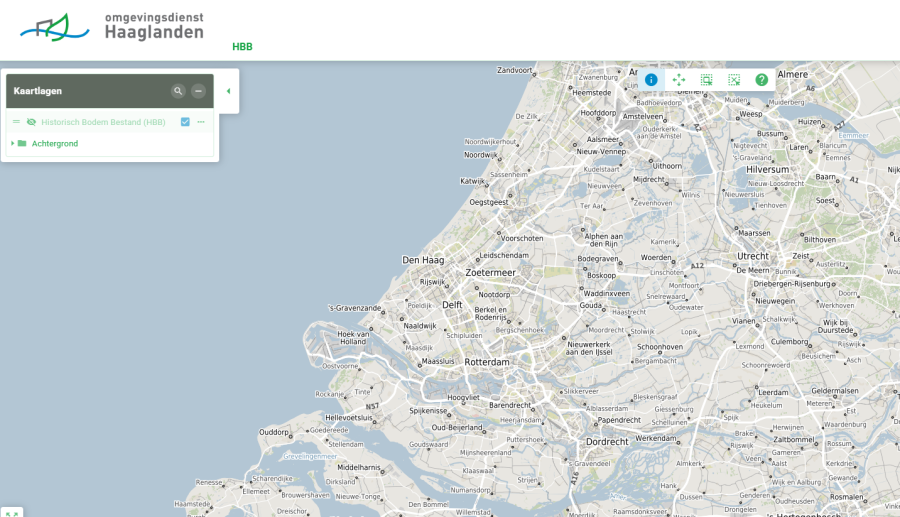Toggle the Historisch Bodem Bestand eye icon
900x517 pixels.
tap(32, 122)
